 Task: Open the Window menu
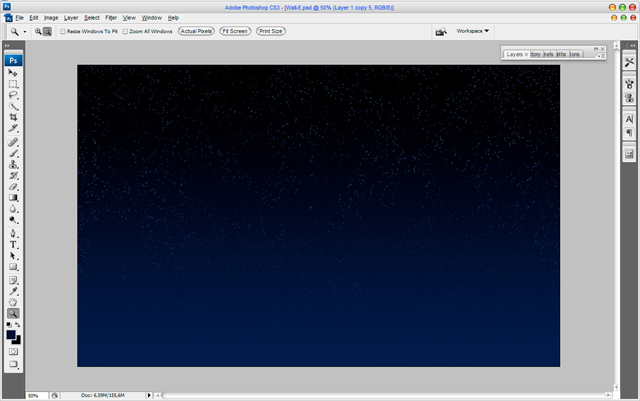click(x=152, y=18)
